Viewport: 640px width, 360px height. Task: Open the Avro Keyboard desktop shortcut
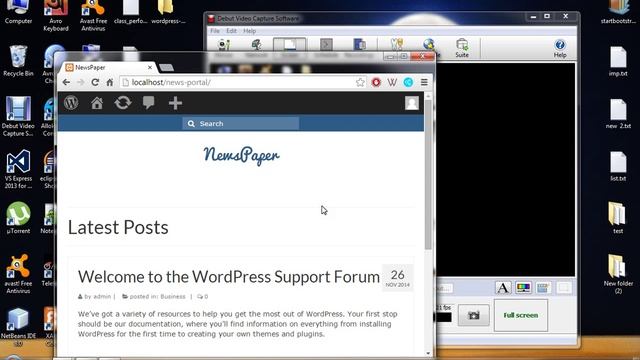click(x=56, y=16)
